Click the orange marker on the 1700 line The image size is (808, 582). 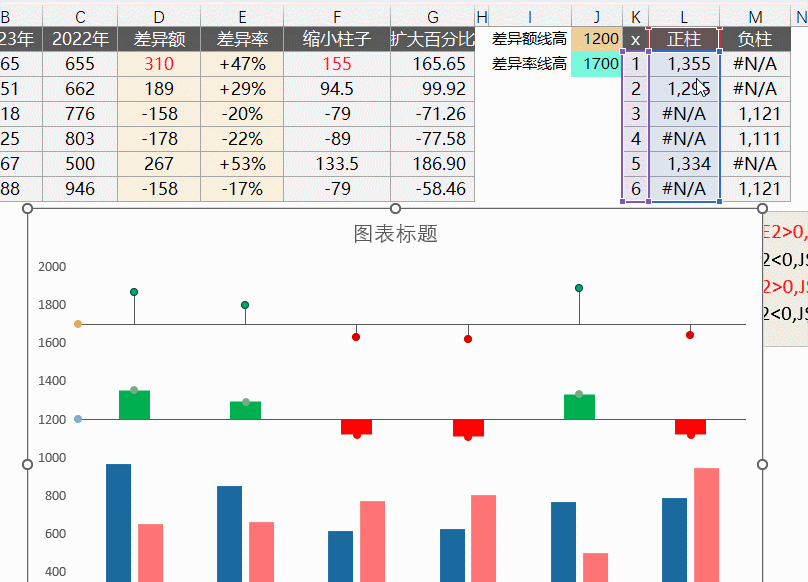(x=78, y=324)
